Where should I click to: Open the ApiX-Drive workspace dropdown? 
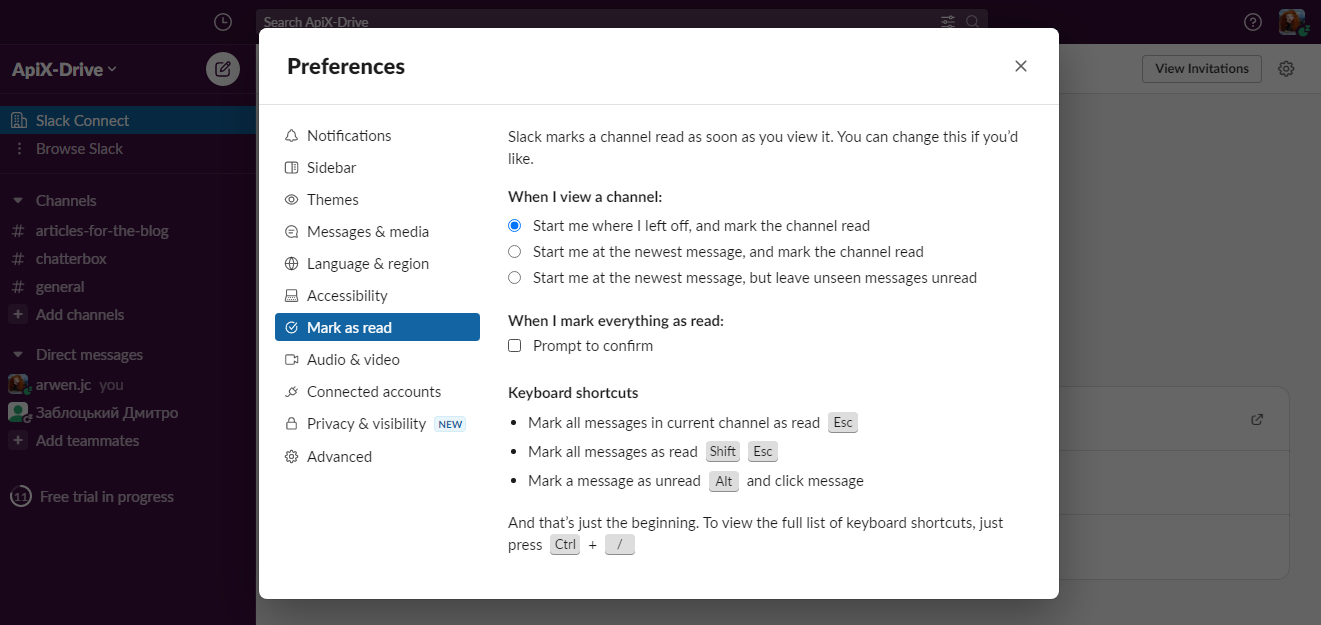tap(64, 69)
